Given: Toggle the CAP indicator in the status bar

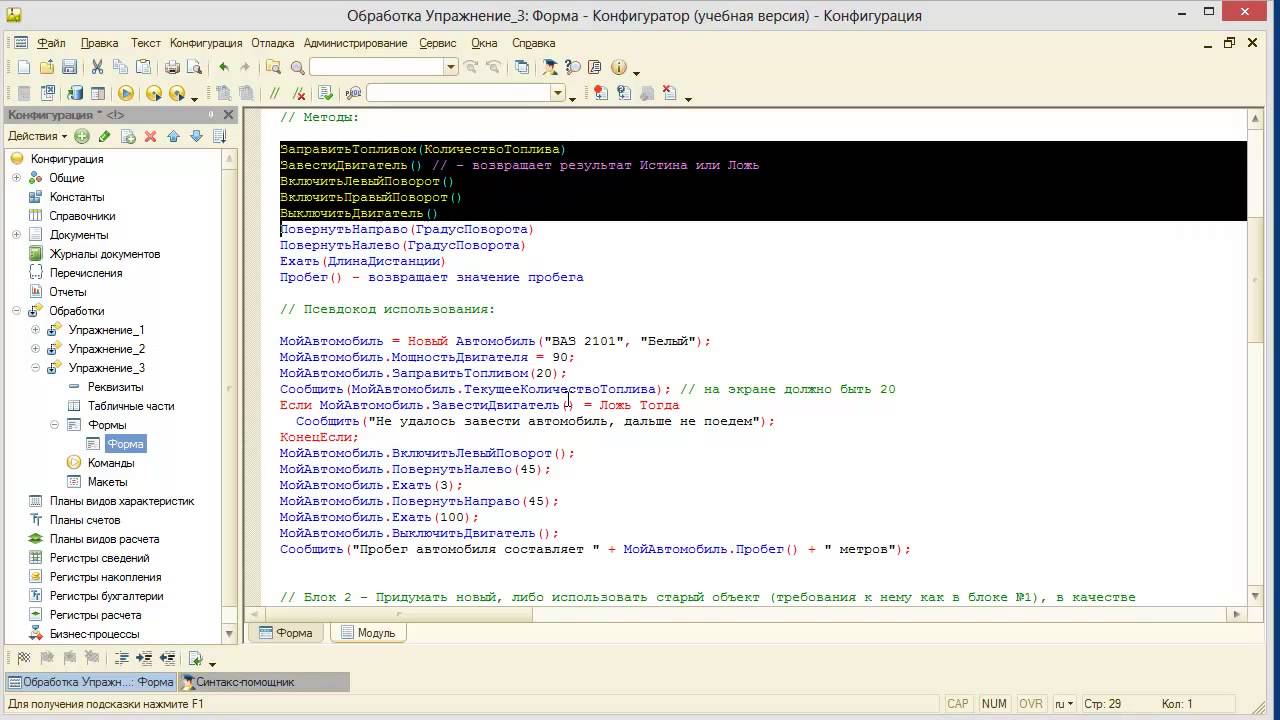Looking at the screenshot, I should pyautogui.click(x=957, y=704).
